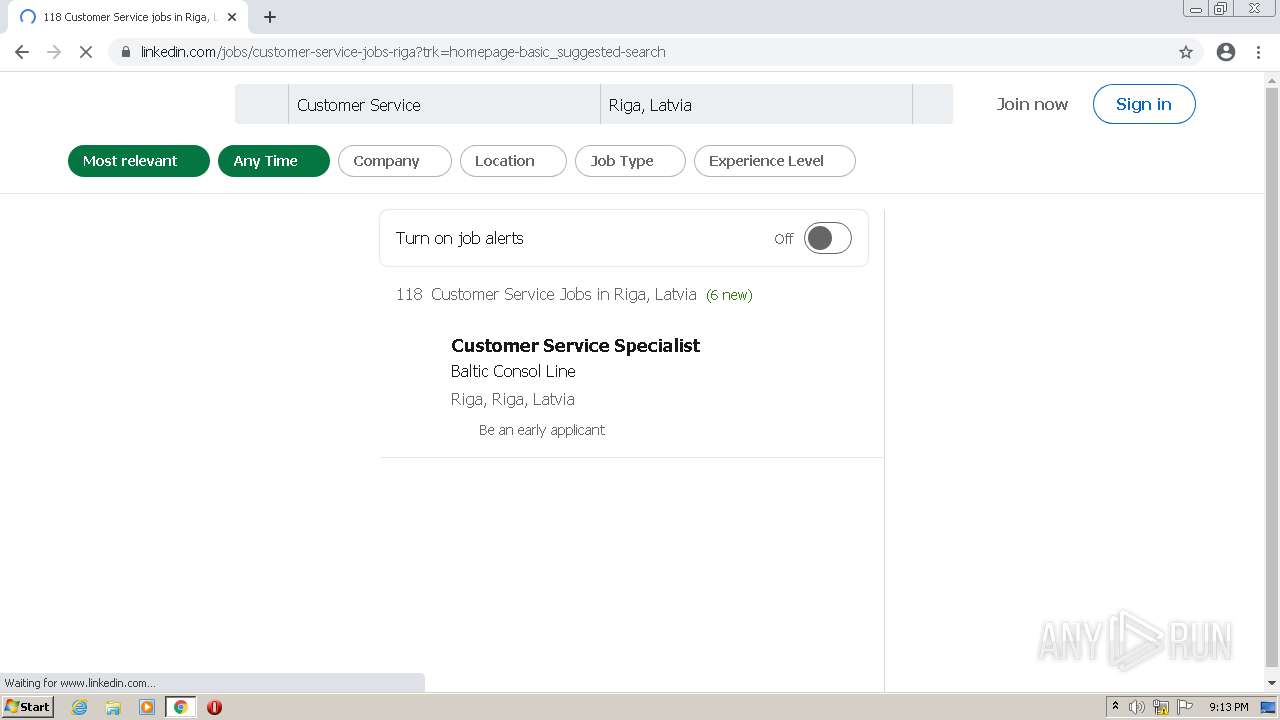Screen dimensions: 1280x720
Task: Click the 118 Customer Service Jobs heading
Action: 546,294
